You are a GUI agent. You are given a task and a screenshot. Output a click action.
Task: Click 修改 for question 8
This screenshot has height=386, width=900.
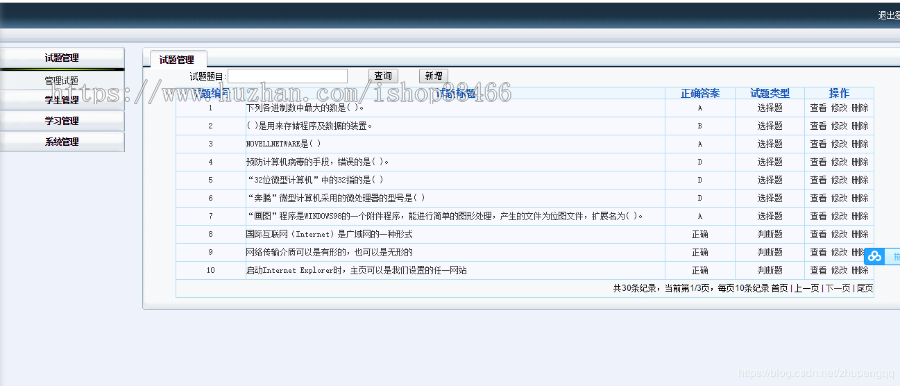click(839, 234)
